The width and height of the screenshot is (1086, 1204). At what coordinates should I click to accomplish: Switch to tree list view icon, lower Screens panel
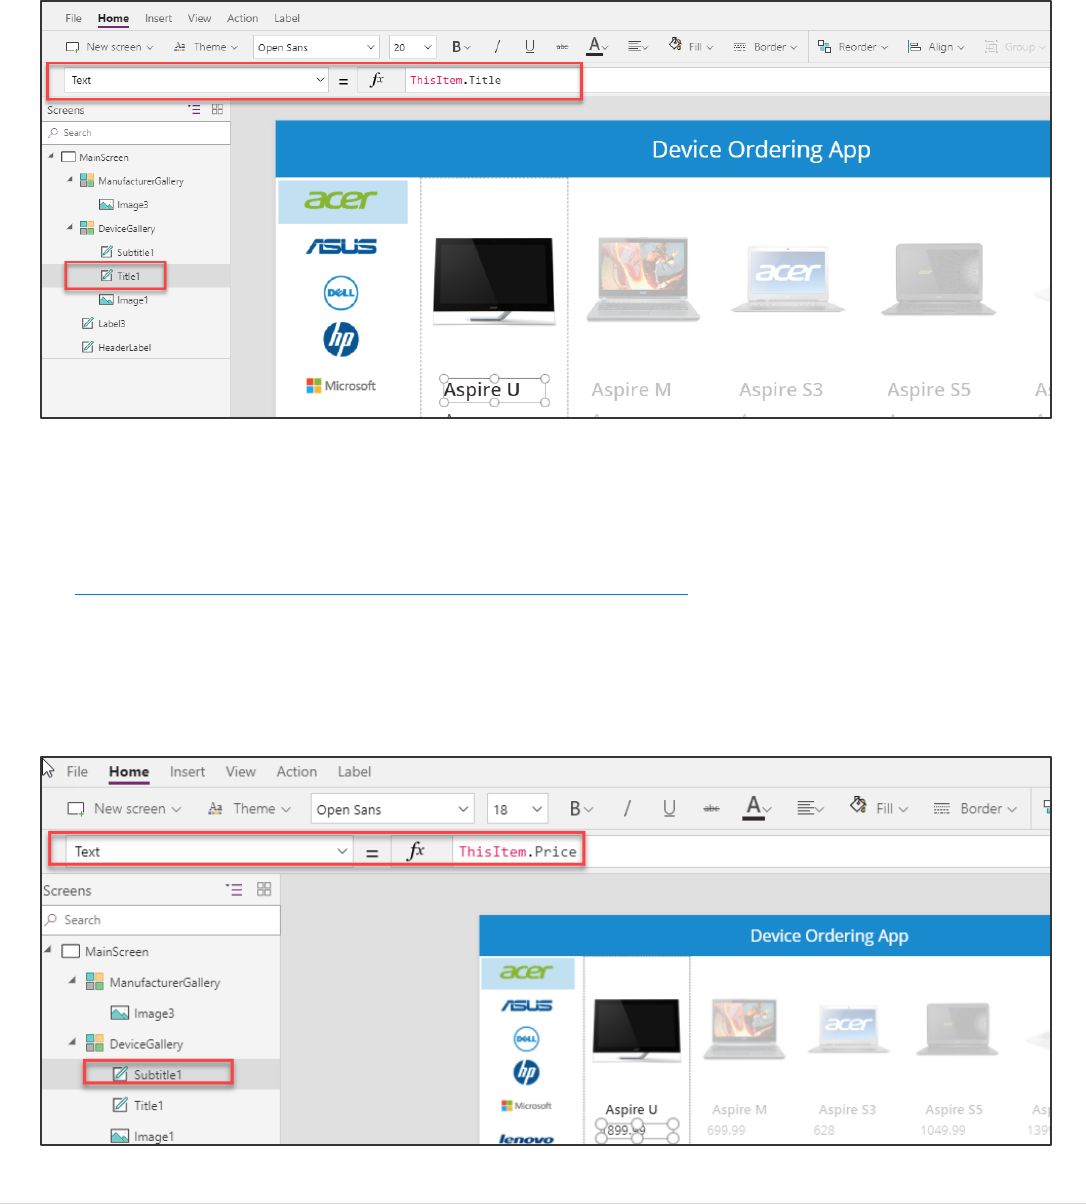click(x=234, y=889)
